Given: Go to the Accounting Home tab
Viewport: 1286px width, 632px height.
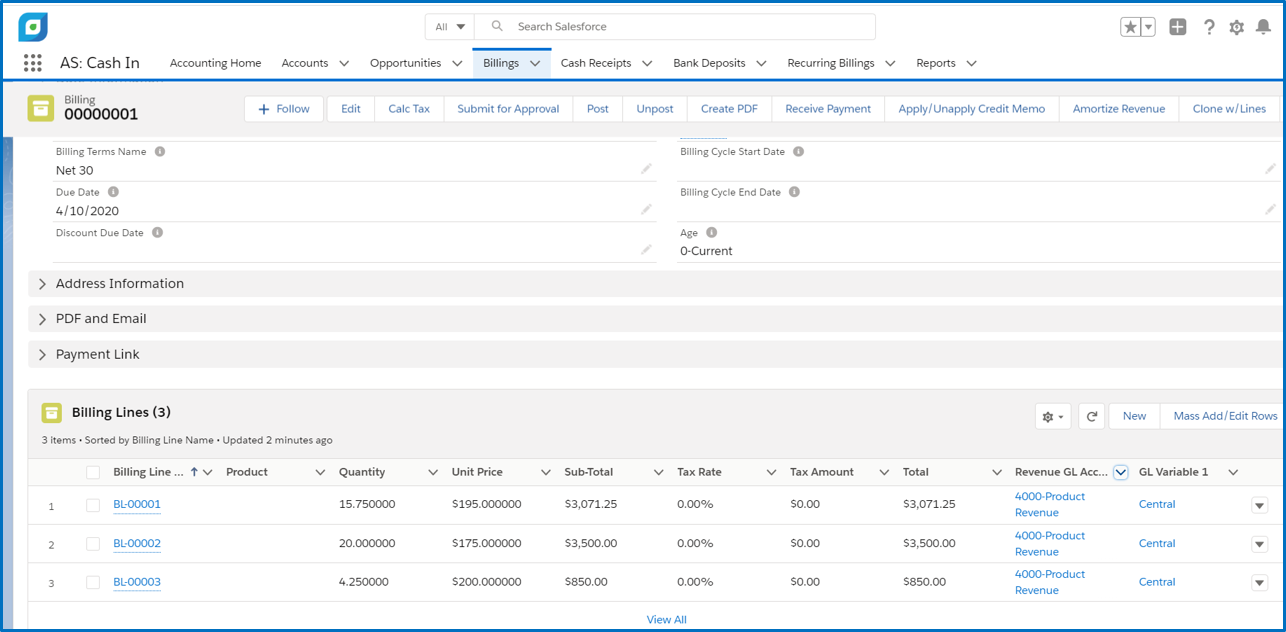Looking at the screenshot, I should tap(215, 63).
